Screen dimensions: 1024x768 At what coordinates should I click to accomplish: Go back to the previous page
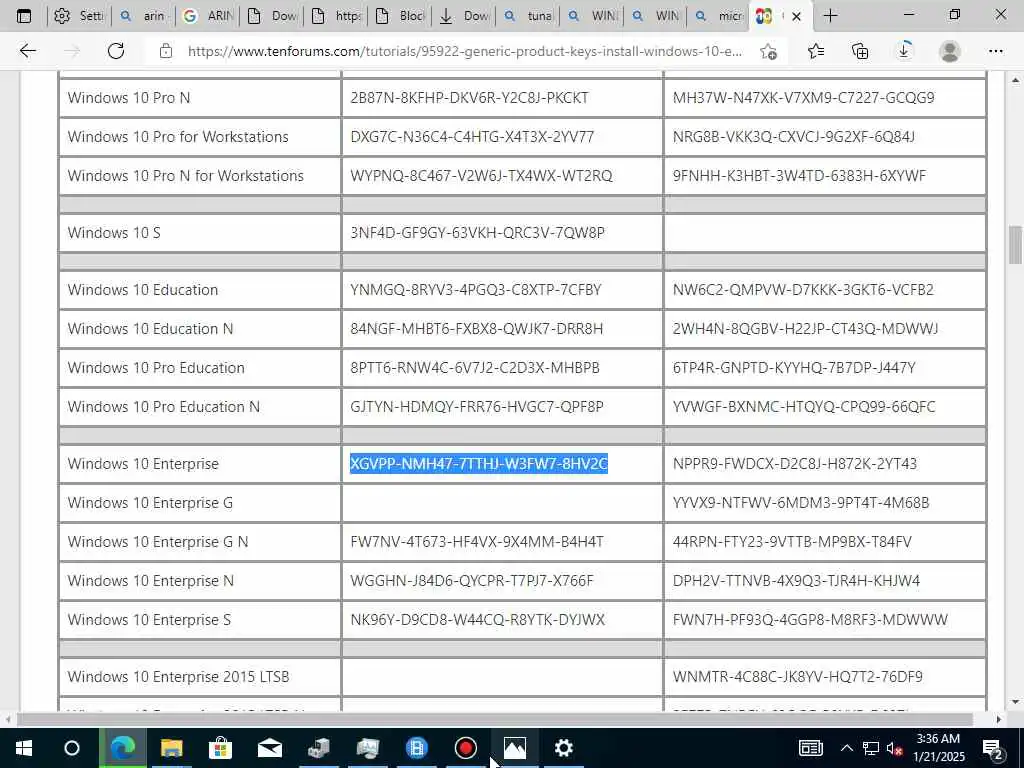point(27,51)
